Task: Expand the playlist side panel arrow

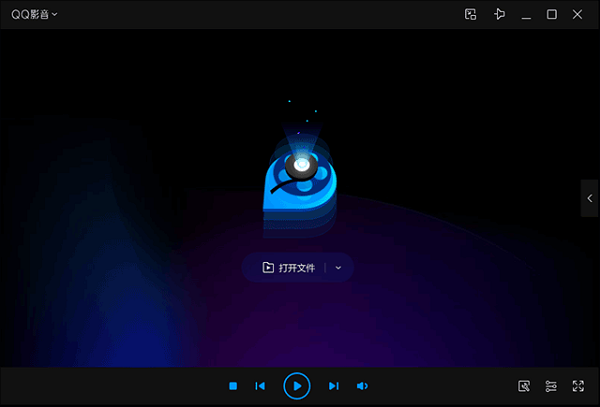Action: pyautogui.click(x=590, y=198)
